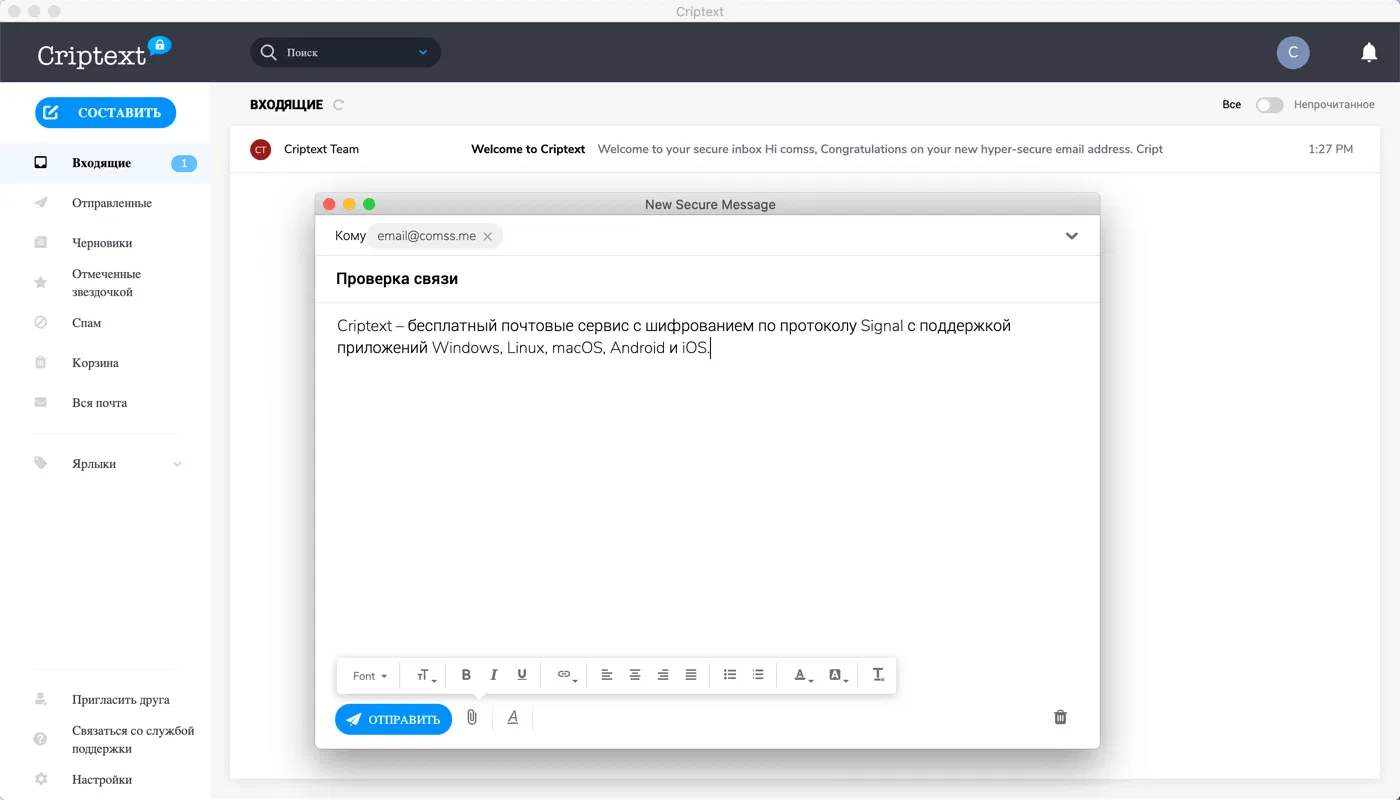Insert a numbered list

[x=758, y=675]
